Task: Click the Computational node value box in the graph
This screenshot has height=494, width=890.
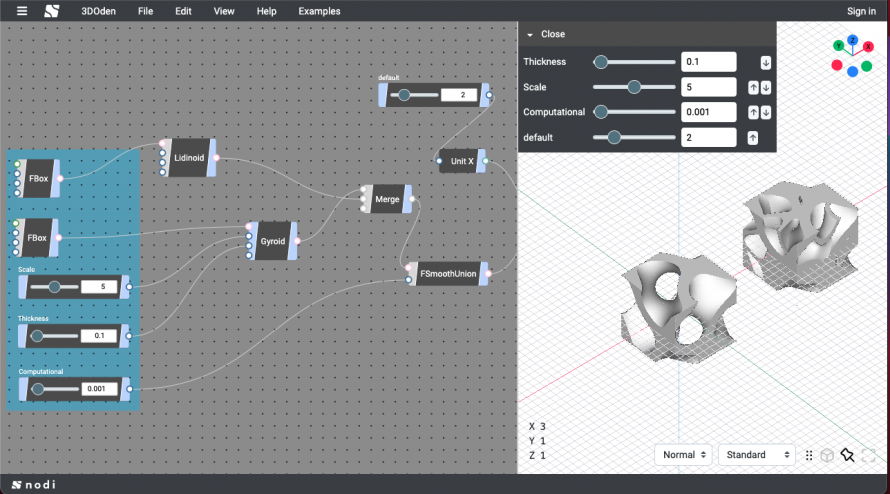Action: click(x=99, y=389)
